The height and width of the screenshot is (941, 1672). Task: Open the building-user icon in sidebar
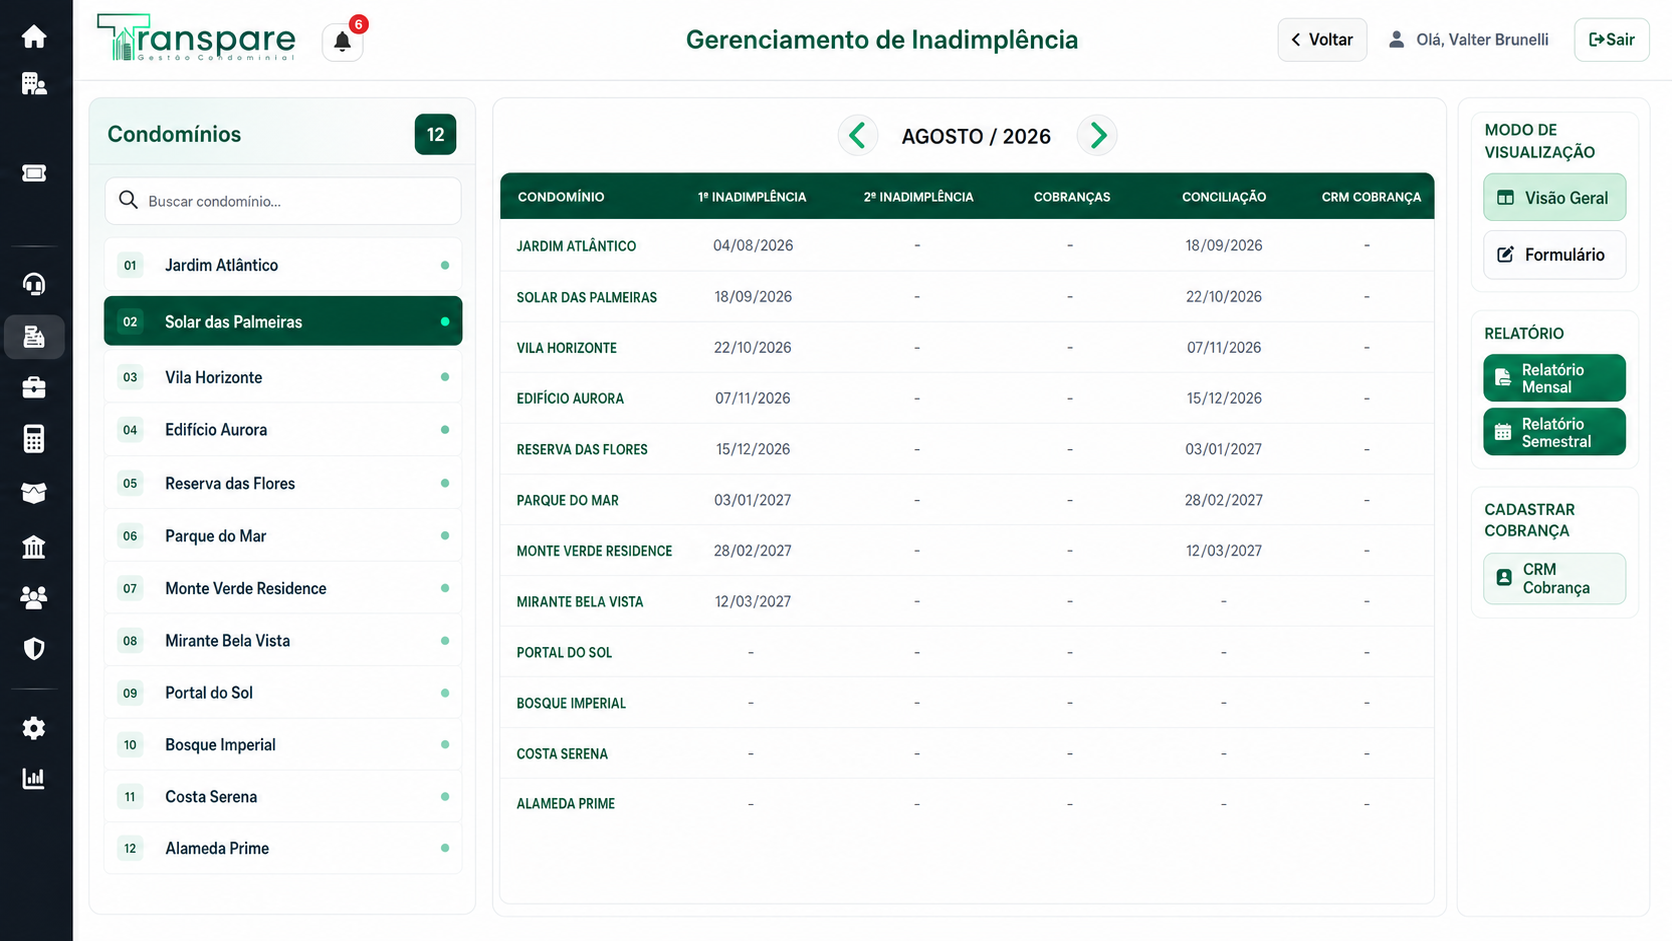pyautogui.click(x=34, y=84)
